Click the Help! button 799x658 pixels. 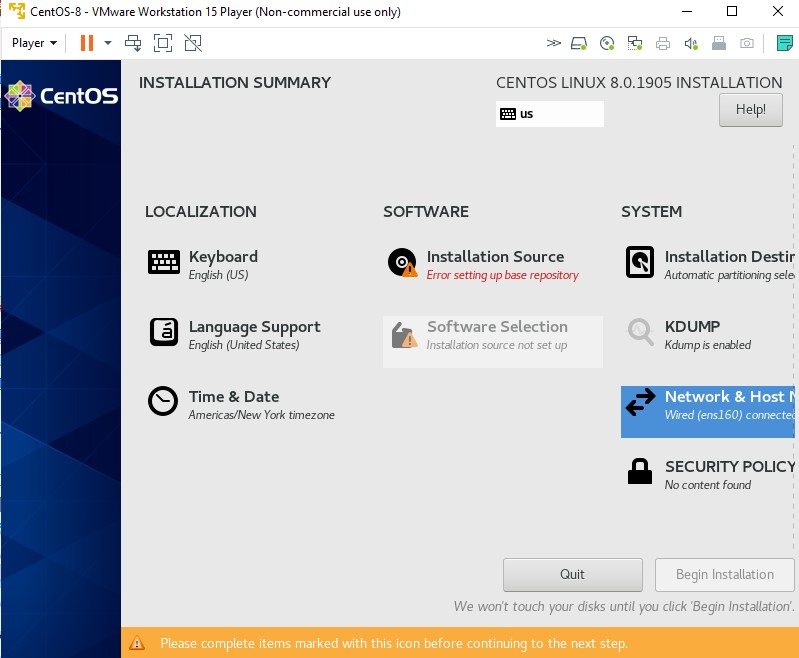(751, 110)
